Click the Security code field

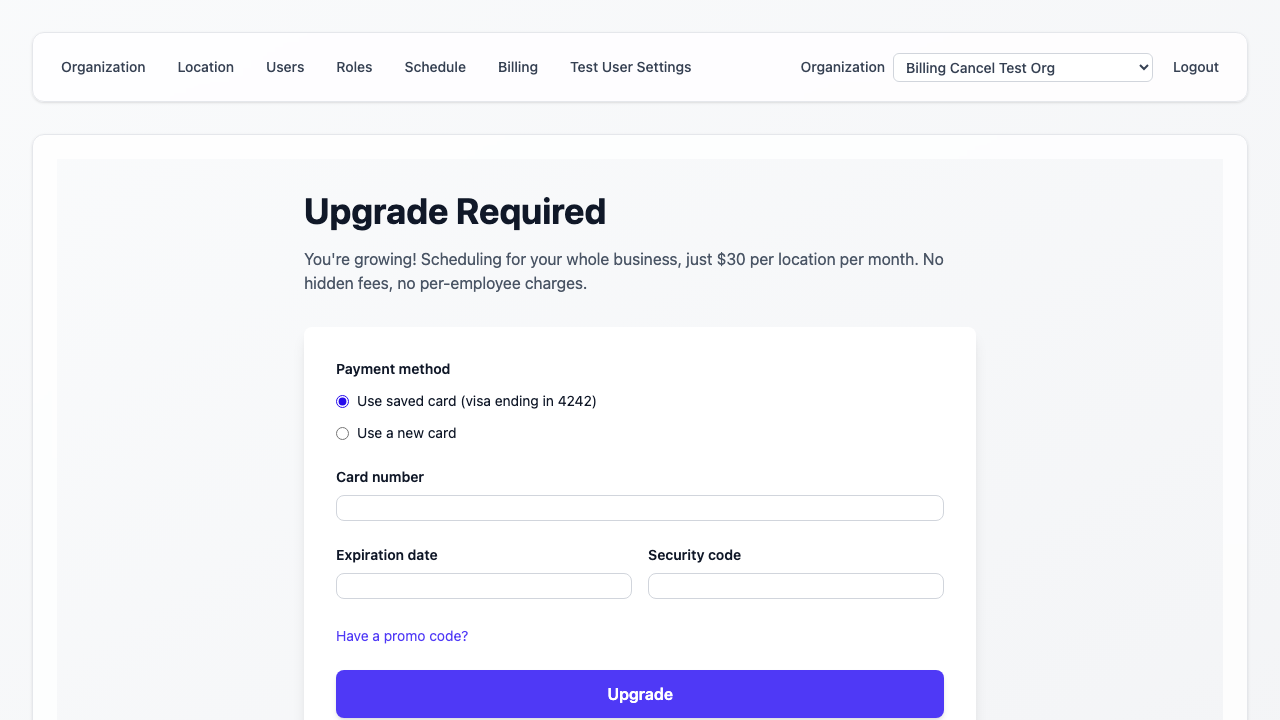795,585
